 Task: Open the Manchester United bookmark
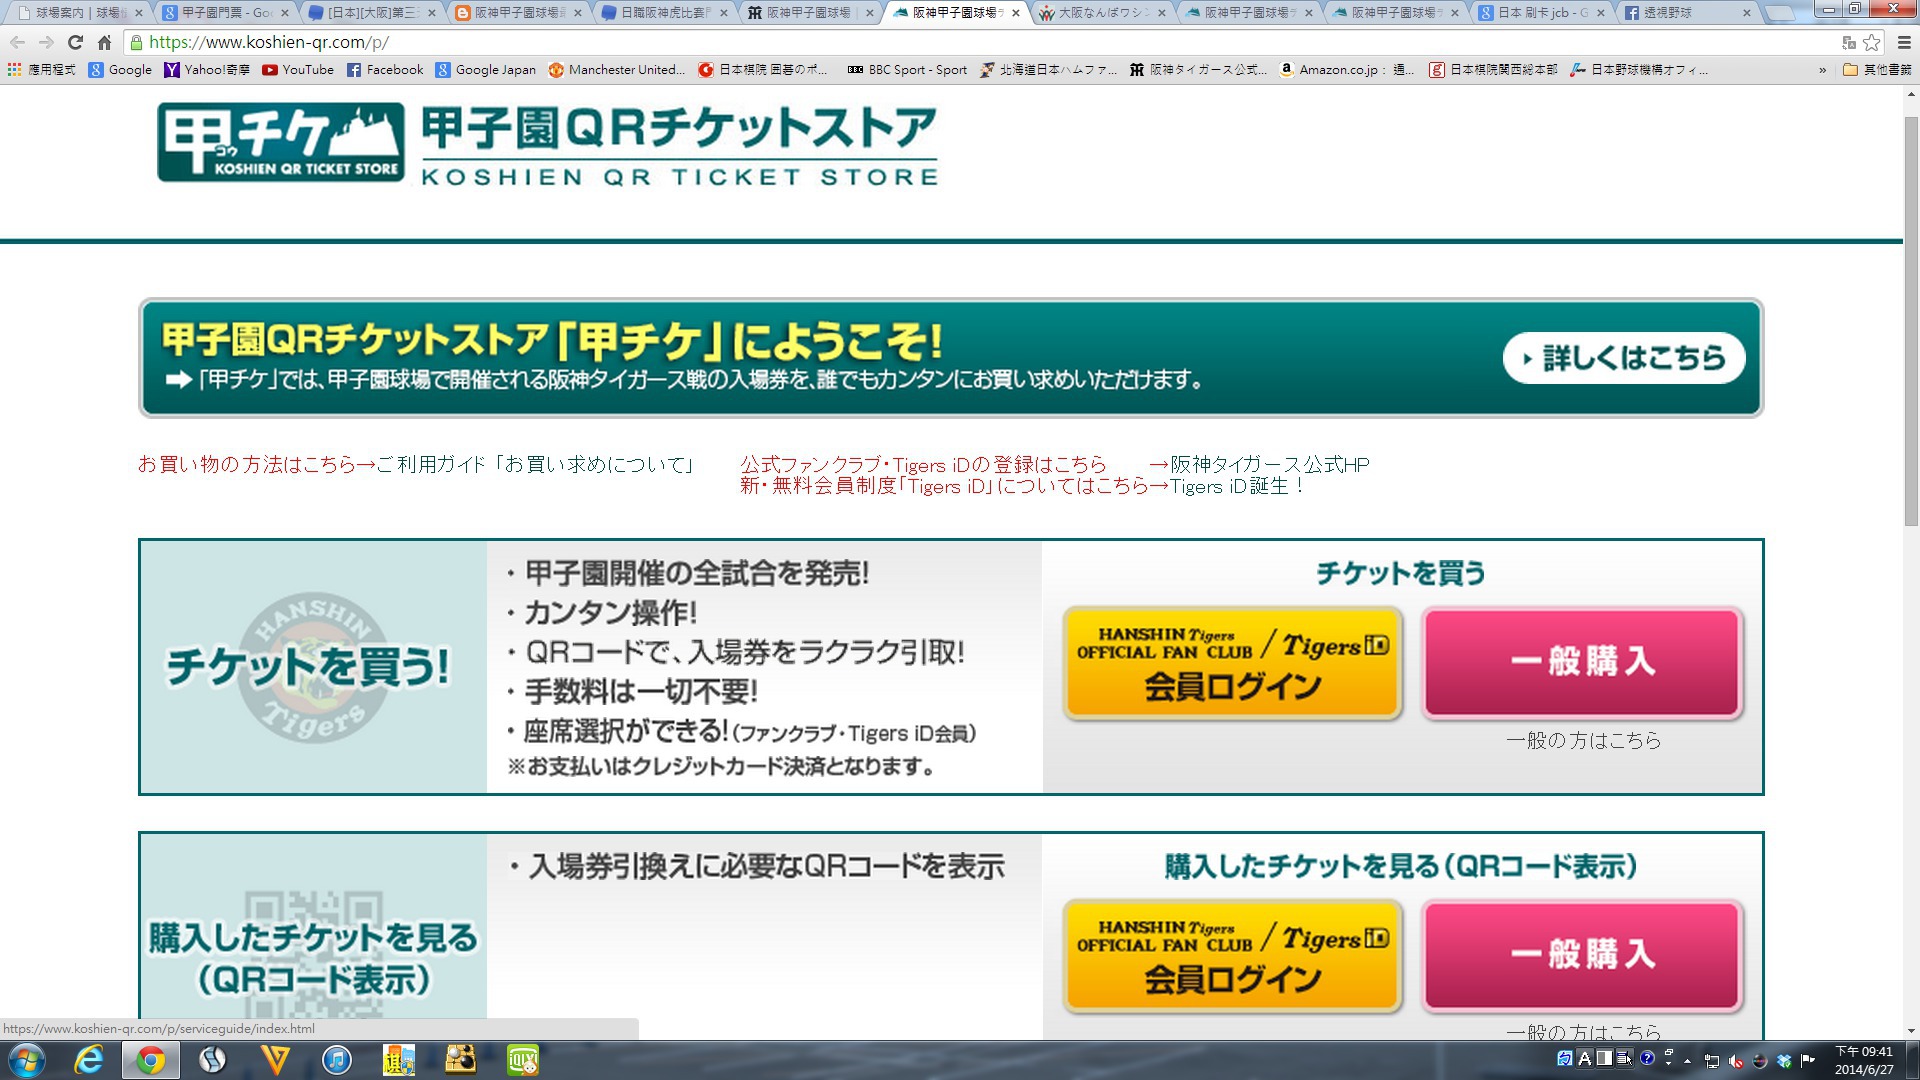617,69
